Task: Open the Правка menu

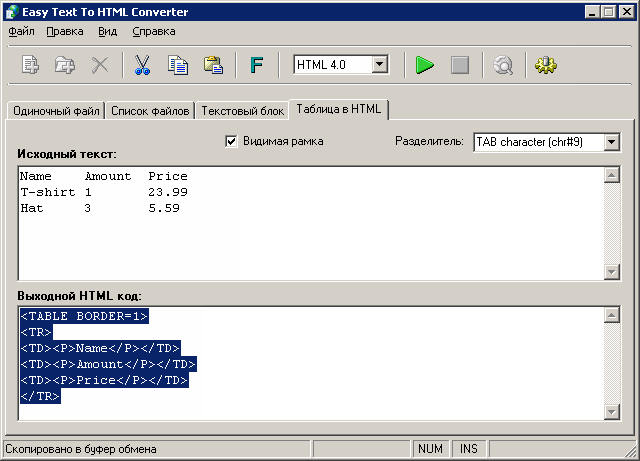Action: point(64,31)
